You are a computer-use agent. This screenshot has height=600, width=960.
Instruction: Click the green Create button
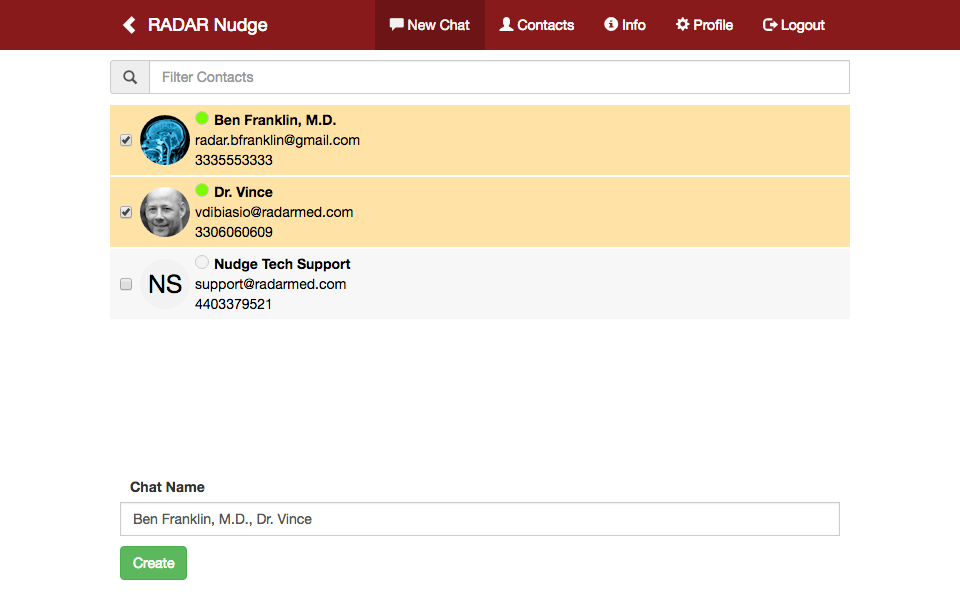154,563
